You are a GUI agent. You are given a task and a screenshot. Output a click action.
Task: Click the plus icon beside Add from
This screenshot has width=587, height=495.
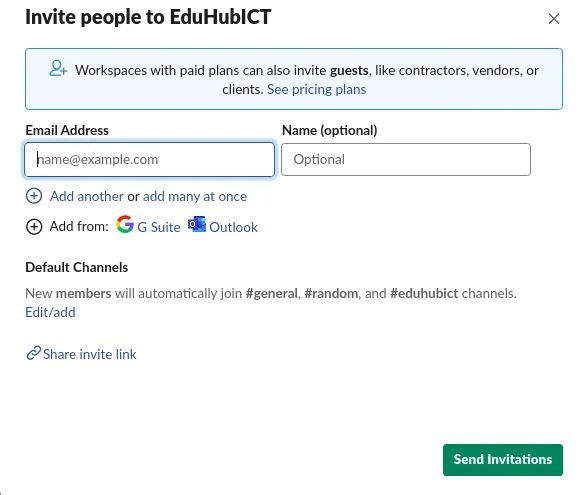pyautogui.click(x=34, y=227)
